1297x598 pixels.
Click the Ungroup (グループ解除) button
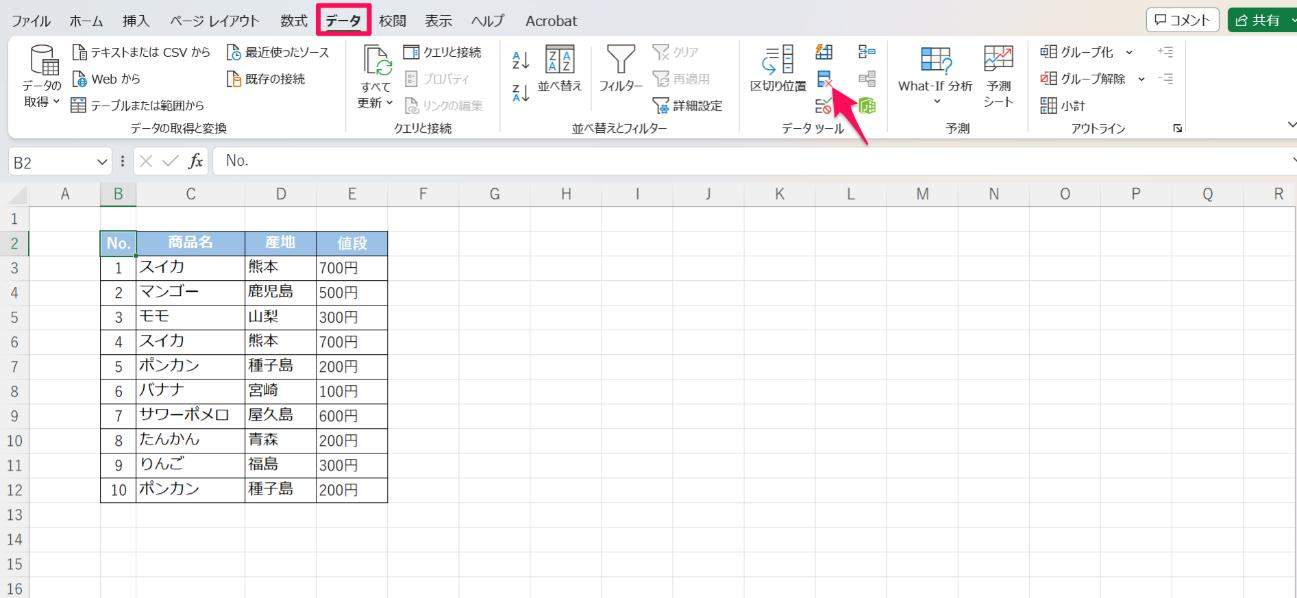click(x=1083, y=78)
